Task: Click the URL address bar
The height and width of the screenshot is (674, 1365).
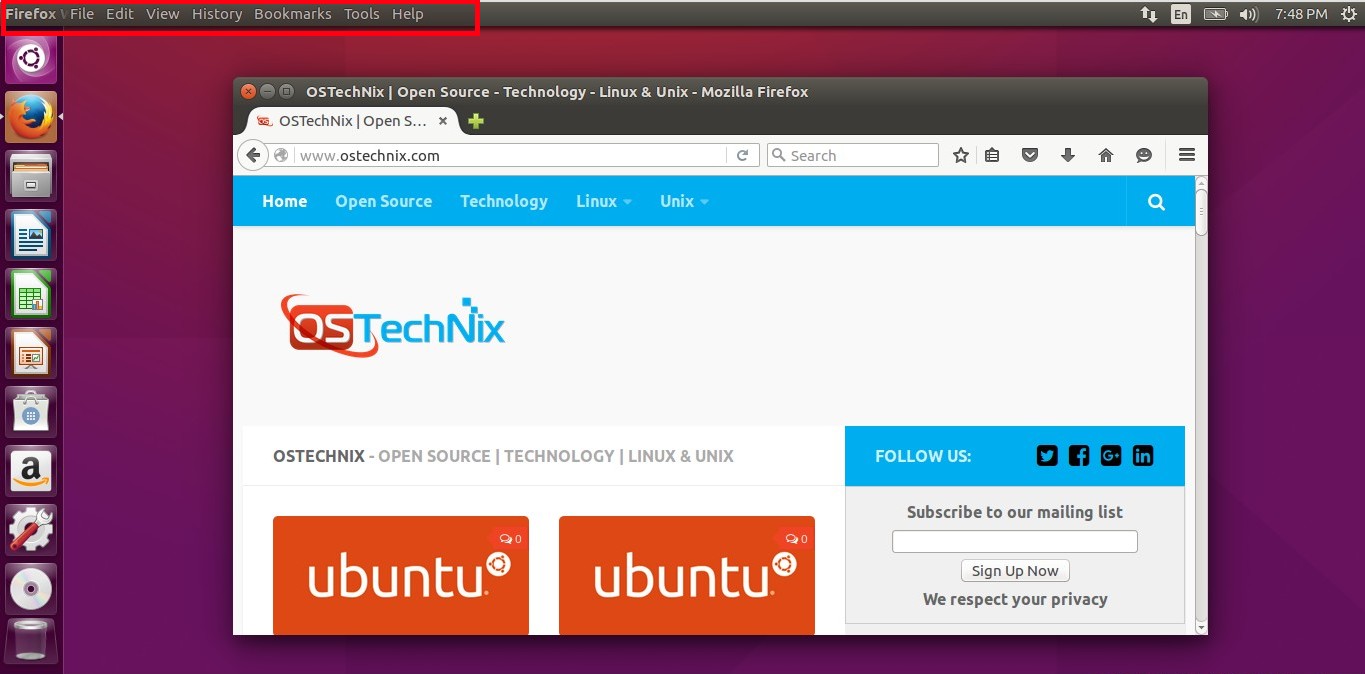Action: pos(511,155)
